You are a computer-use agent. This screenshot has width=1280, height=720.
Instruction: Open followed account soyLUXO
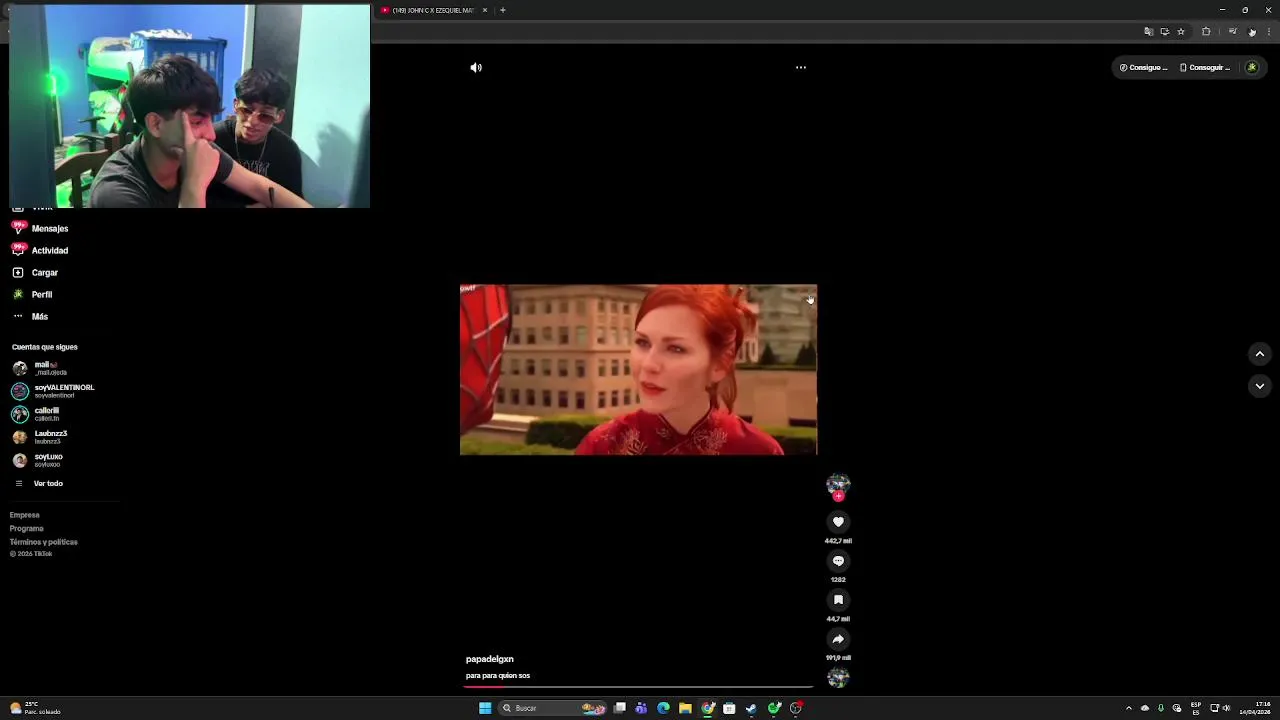coord(38,460)
